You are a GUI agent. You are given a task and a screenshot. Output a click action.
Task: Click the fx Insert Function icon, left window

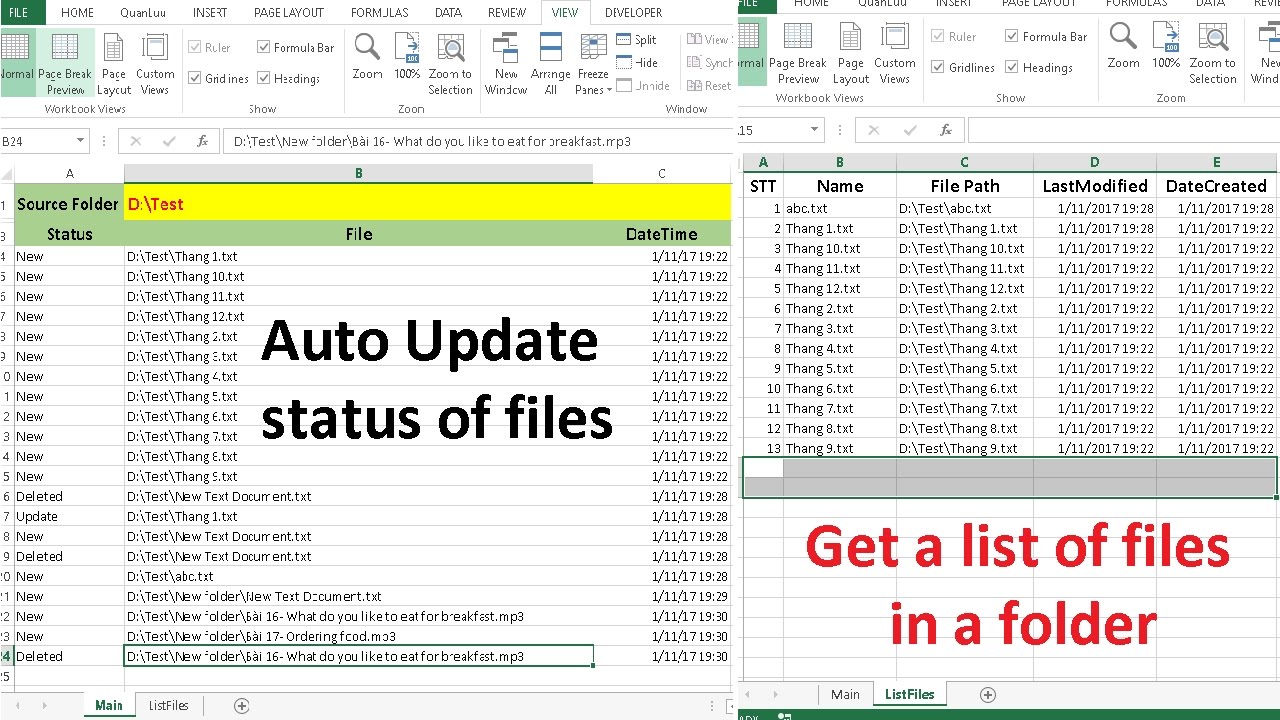[x=202, y=141]
